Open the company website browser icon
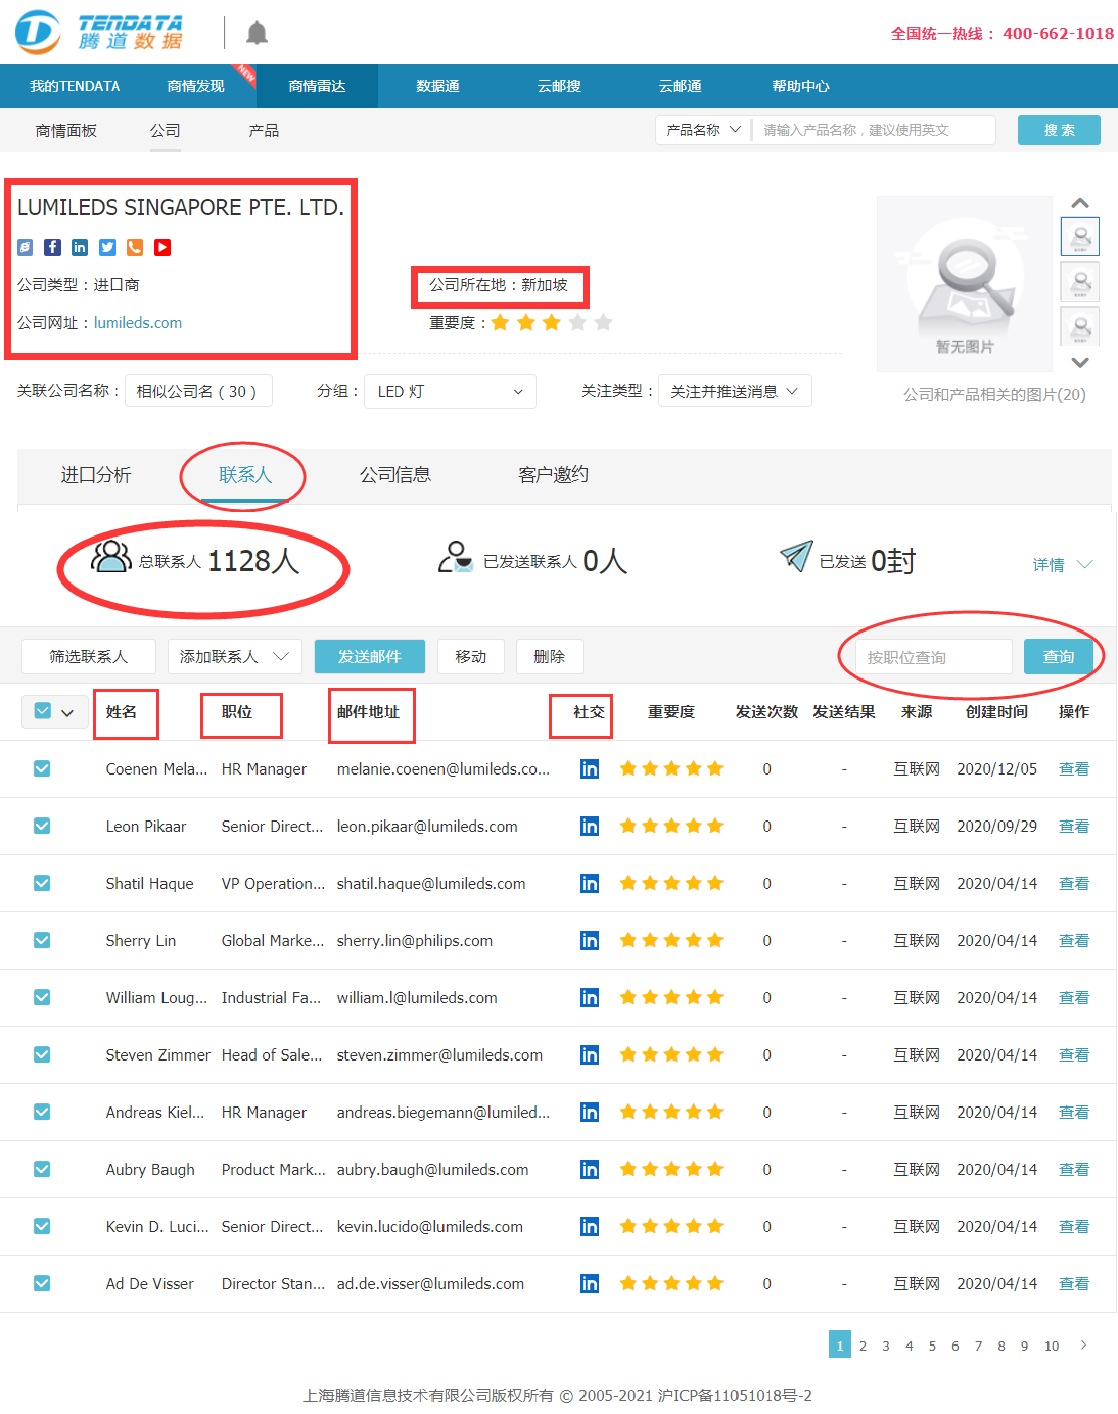 25,247
